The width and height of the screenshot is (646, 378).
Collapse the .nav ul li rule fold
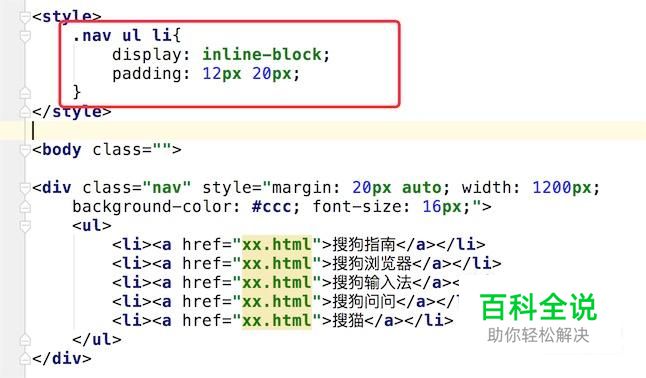click(x=25, y=36)
